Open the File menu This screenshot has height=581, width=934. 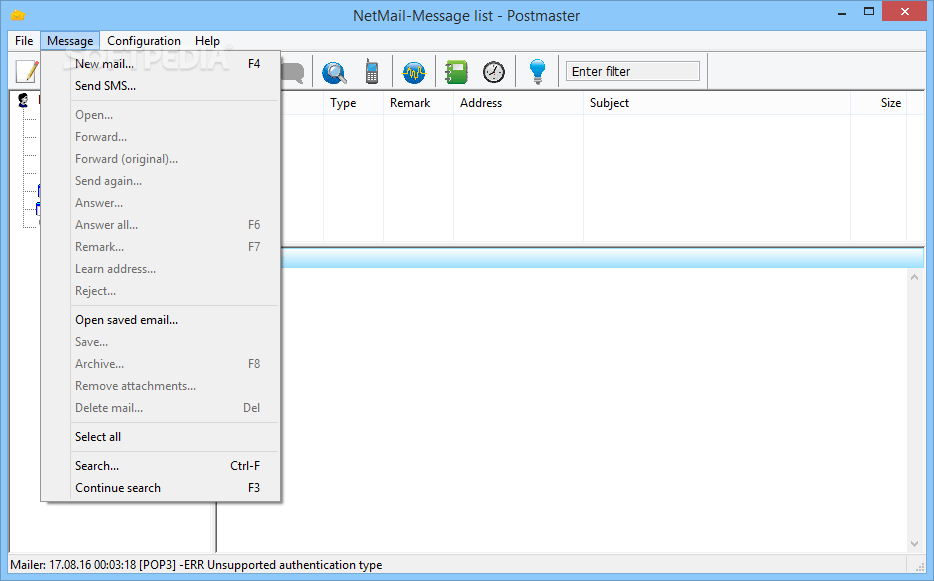24,41
